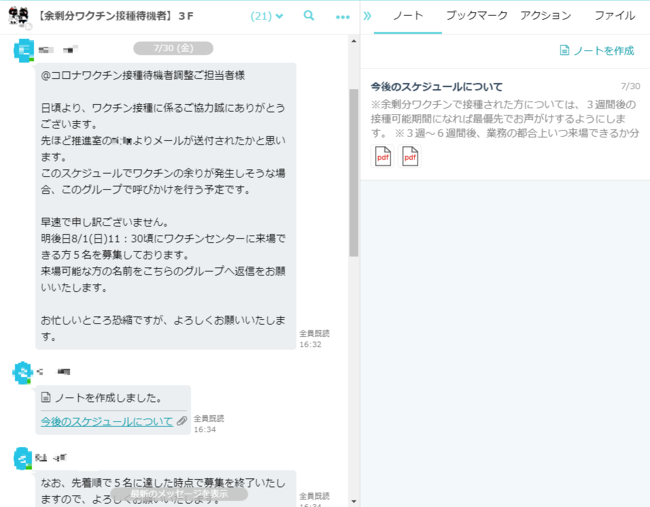
Task: Click avatar of the sender who created the note
Action: point(22,373)
